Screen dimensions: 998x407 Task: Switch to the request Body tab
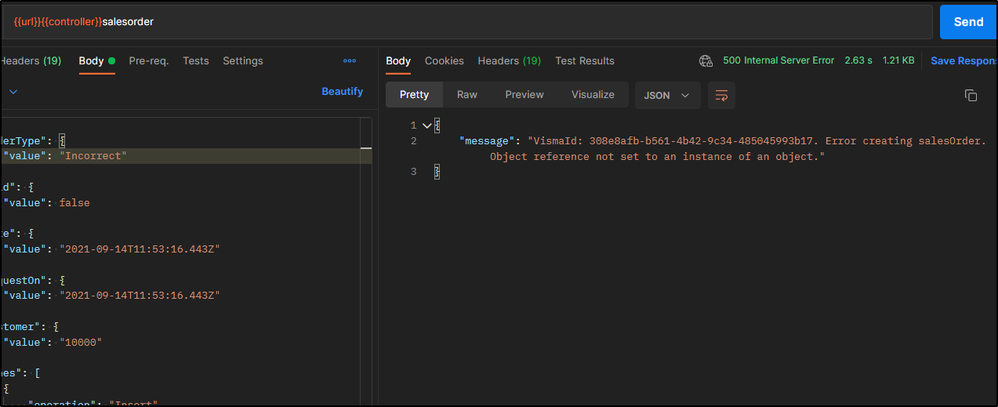[91, 61]
